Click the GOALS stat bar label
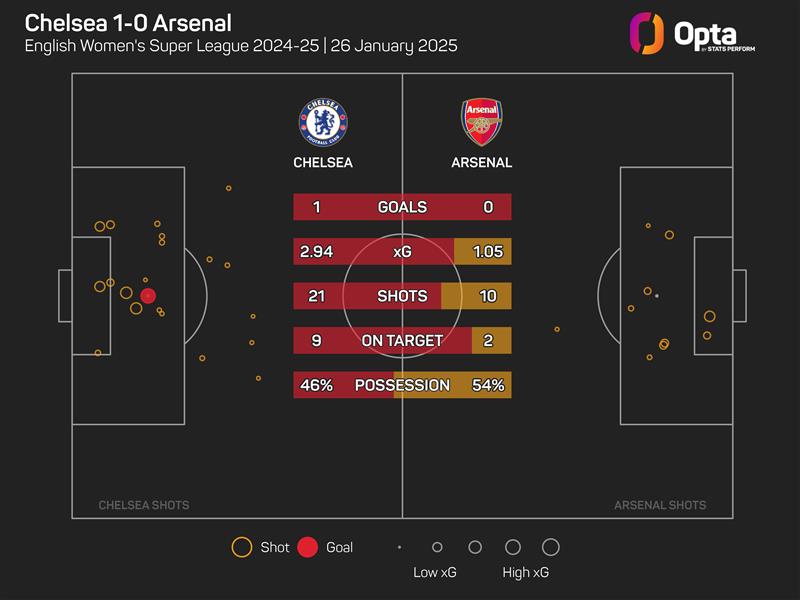Image resolution: width=800 pixels, height=600 pixels. 402,207
